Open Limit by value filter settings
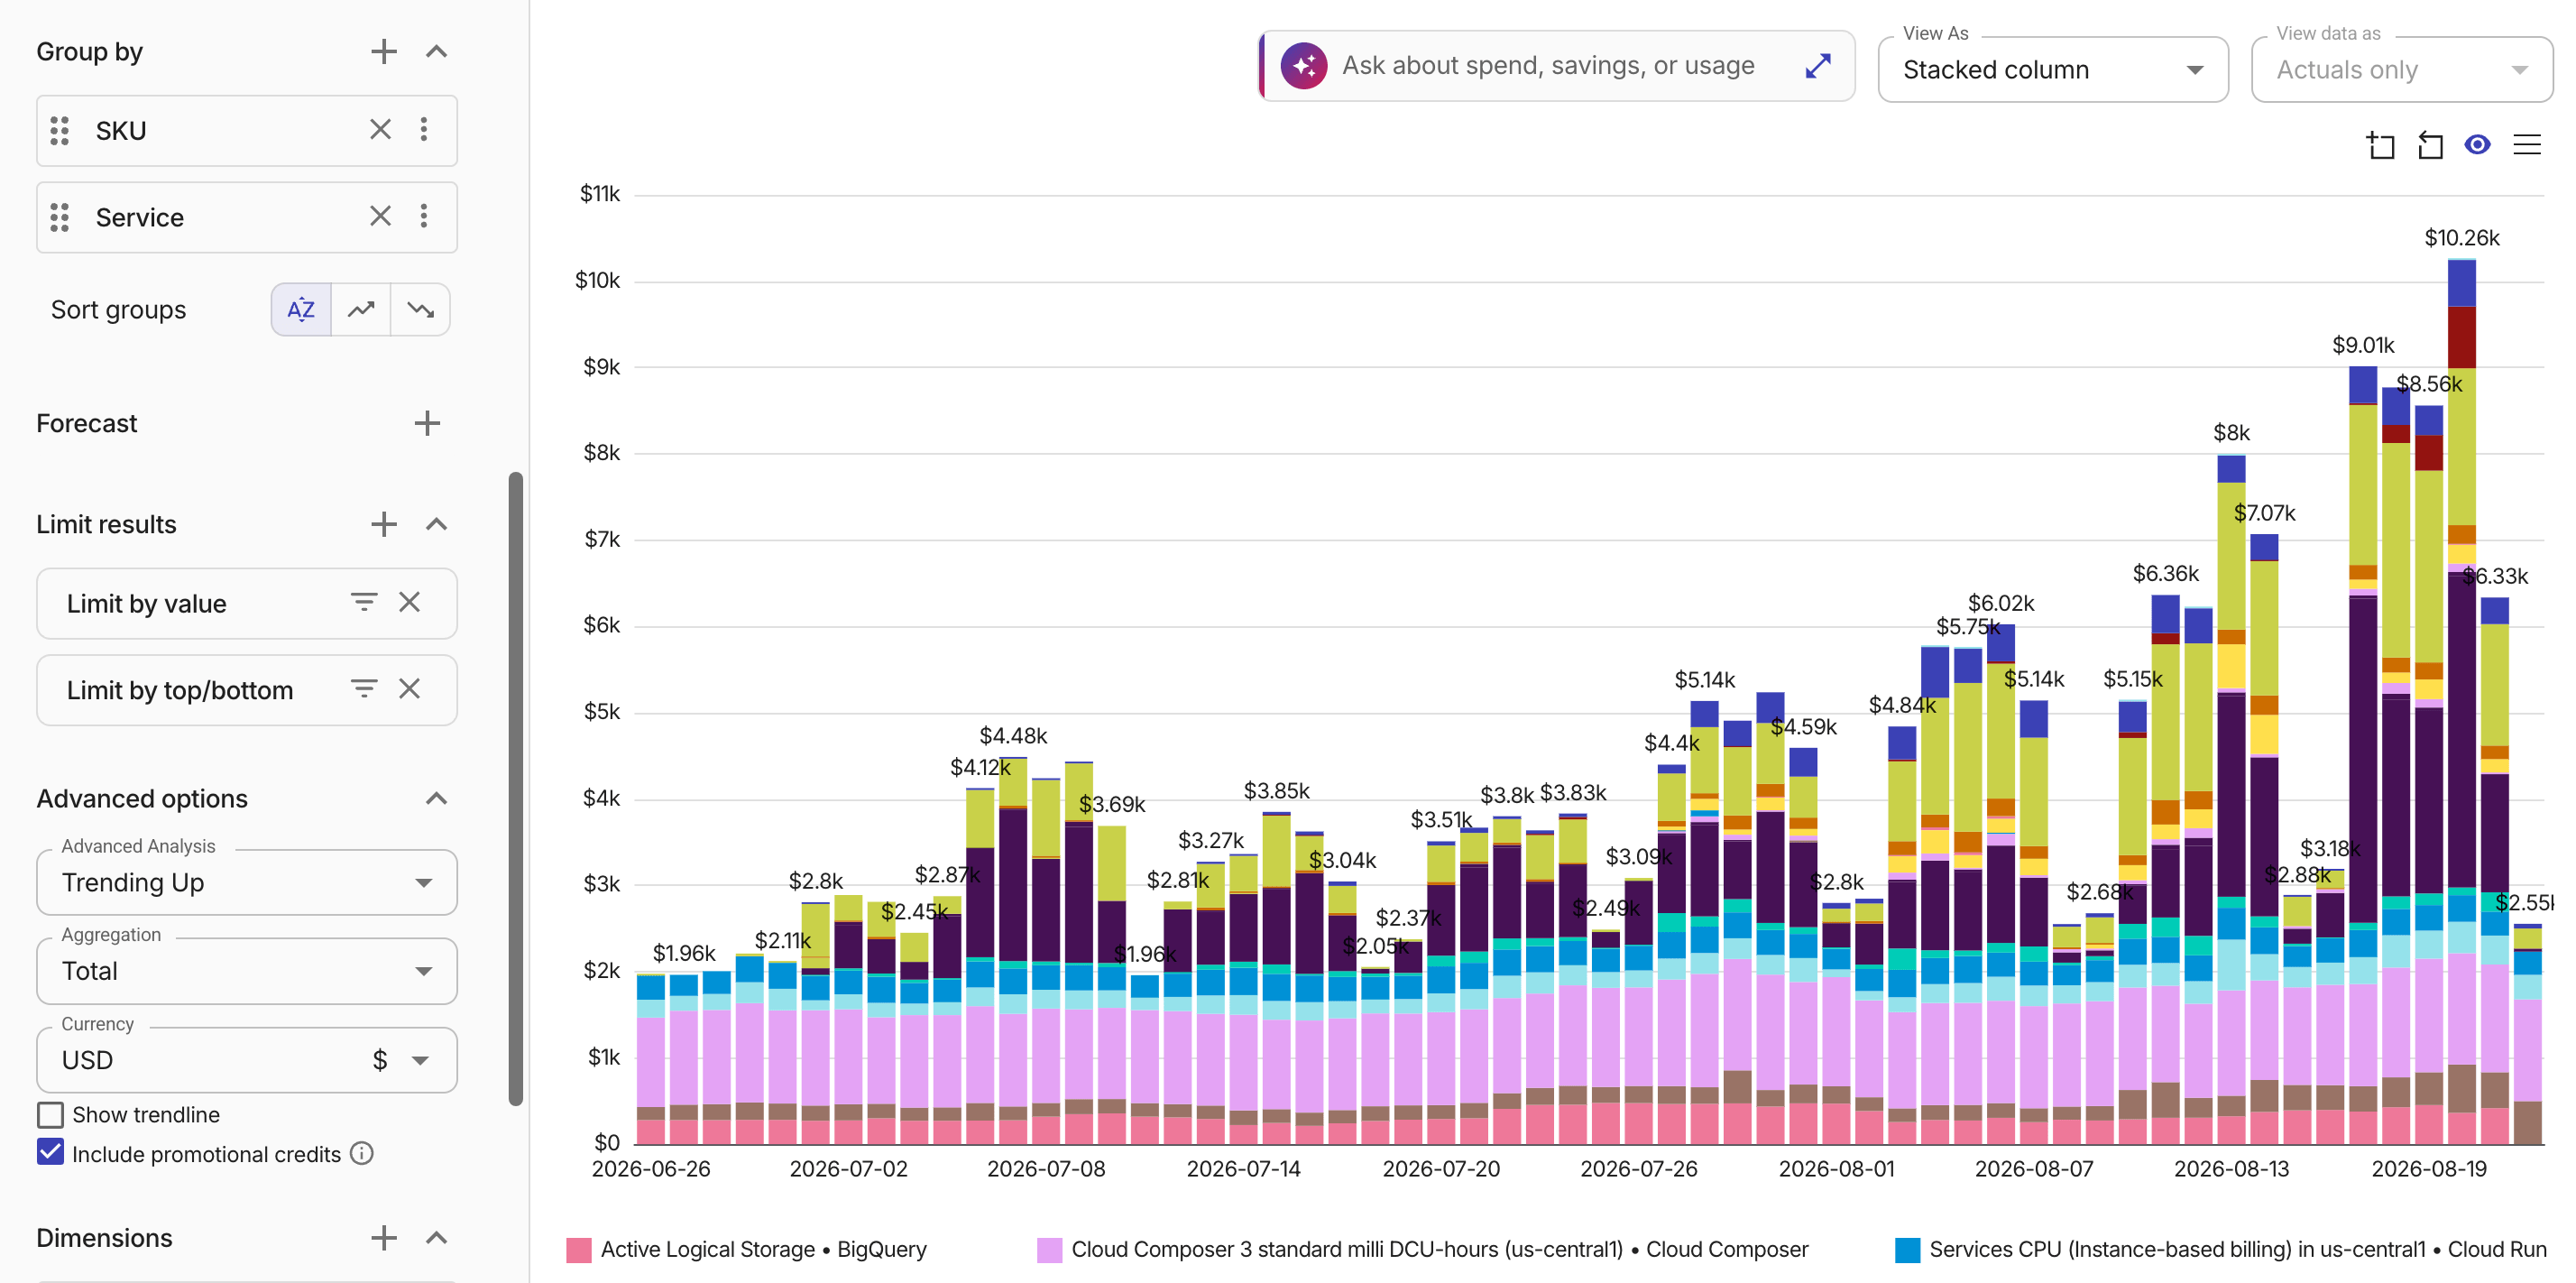The height and width of the screenshot is (1283, 2576). point(364,602)
